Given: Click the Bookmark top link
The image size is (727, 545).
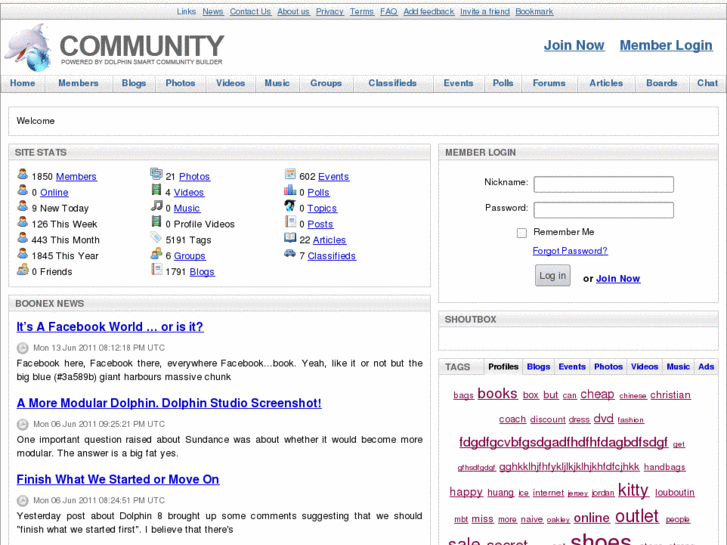Looking at the screenshot, I should [535, 12].
